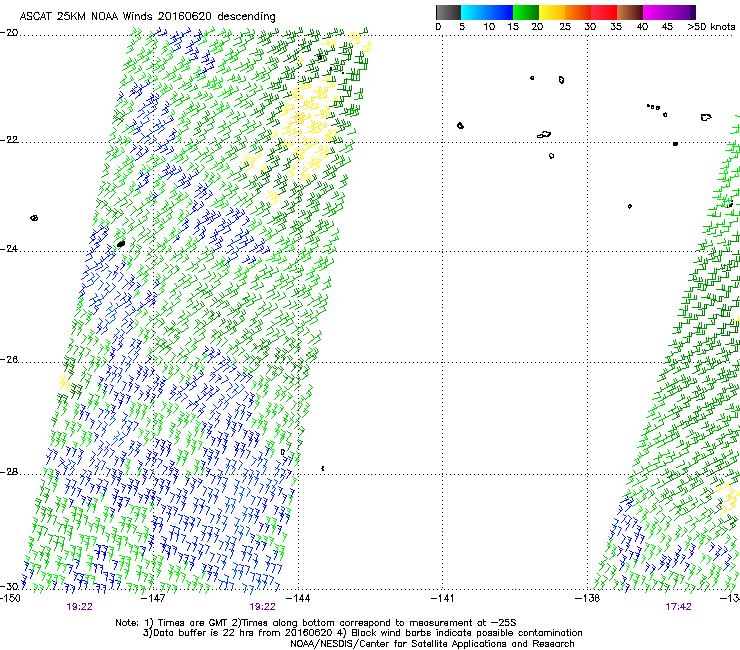Pick the yellow 20-25 knots legend color
Viewport: 740px width, 650px height.
coord(552,12)
